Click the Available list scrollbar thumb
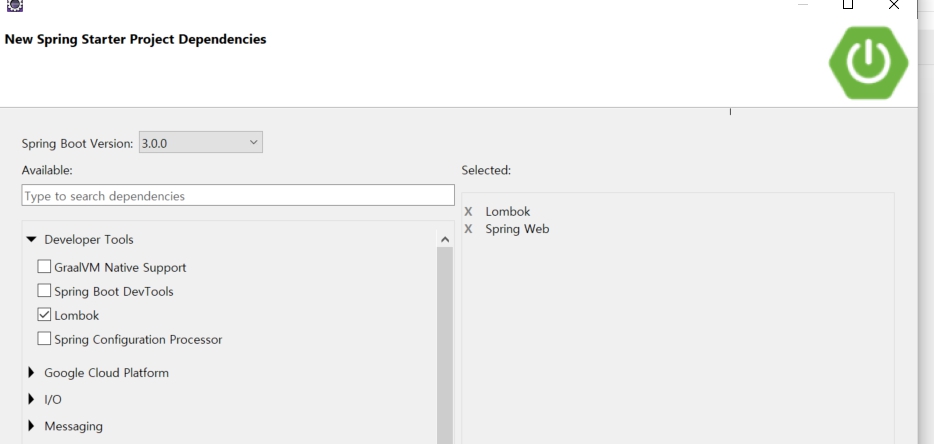This screenshot has width=934, height=444. tap(445, 346)
